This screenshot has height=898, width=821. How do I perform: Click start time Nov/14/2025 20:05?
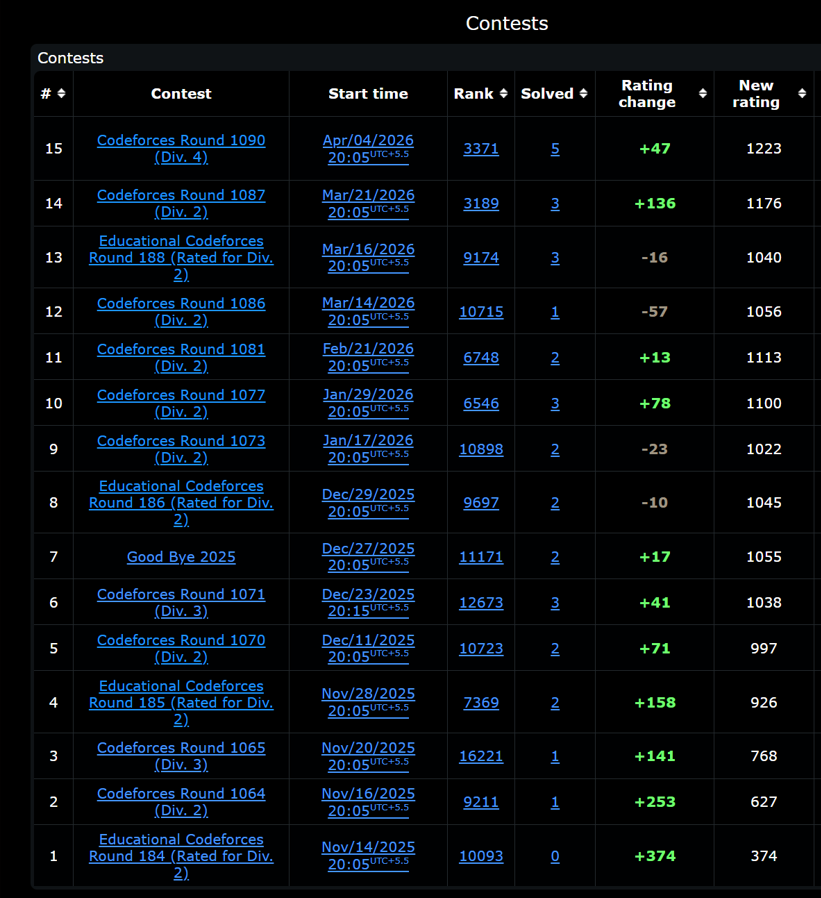[368, 856]
